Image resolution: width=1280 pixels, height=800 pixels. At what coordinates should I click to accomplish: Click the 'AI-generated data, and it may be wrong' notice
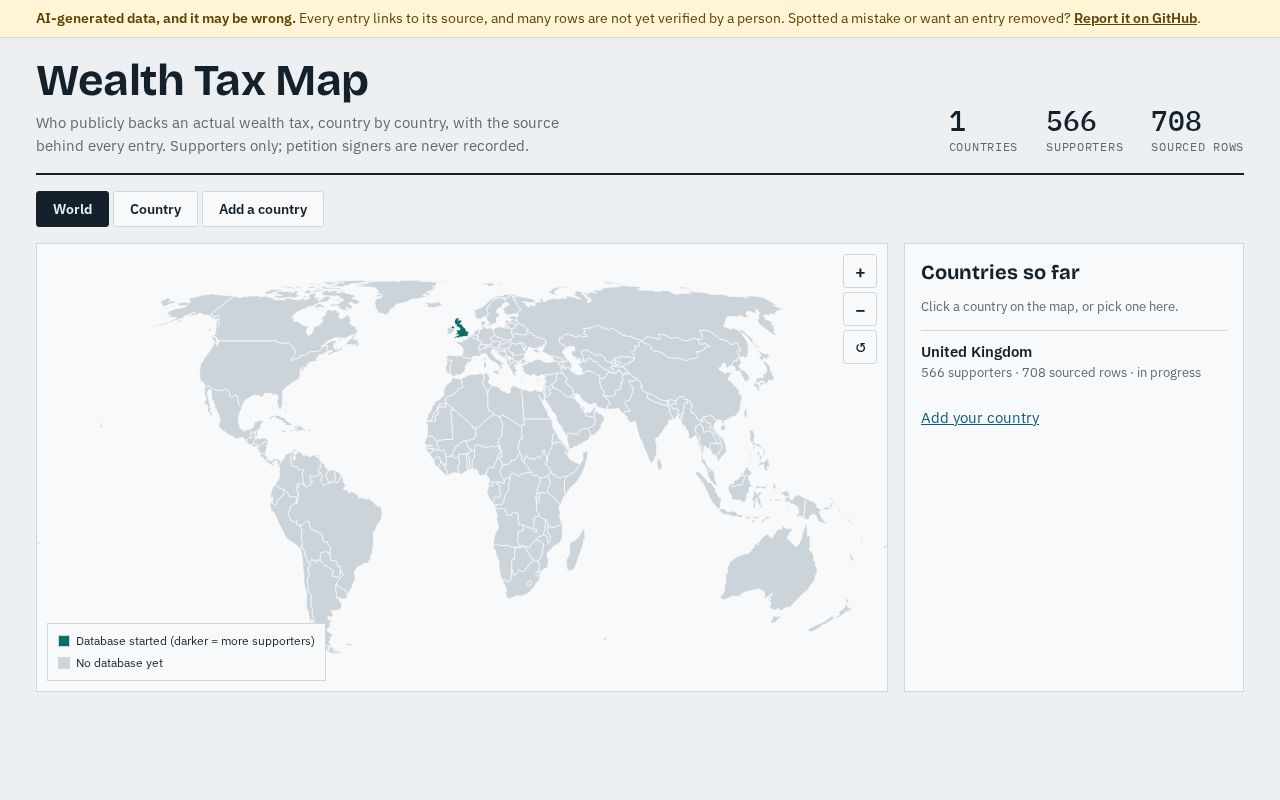[166, 18]
